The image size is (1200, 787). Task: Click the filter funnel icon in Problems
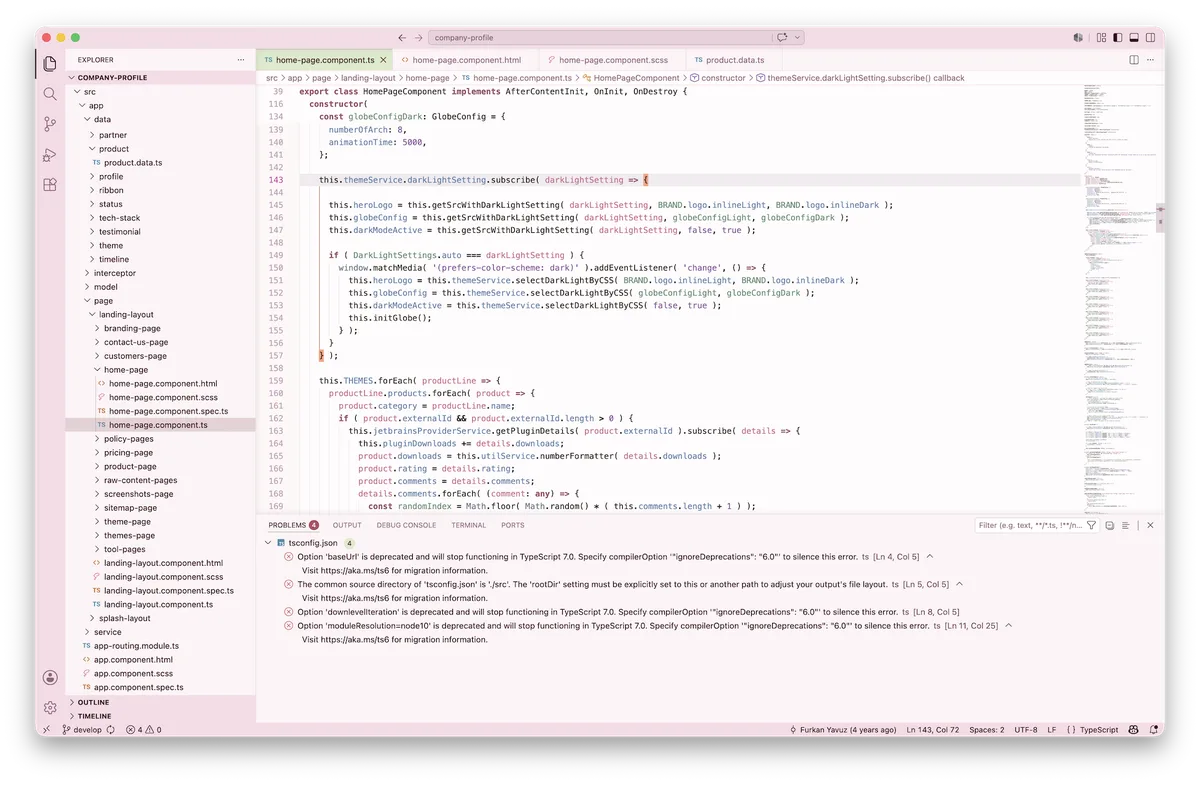[x=1092, y=525]
